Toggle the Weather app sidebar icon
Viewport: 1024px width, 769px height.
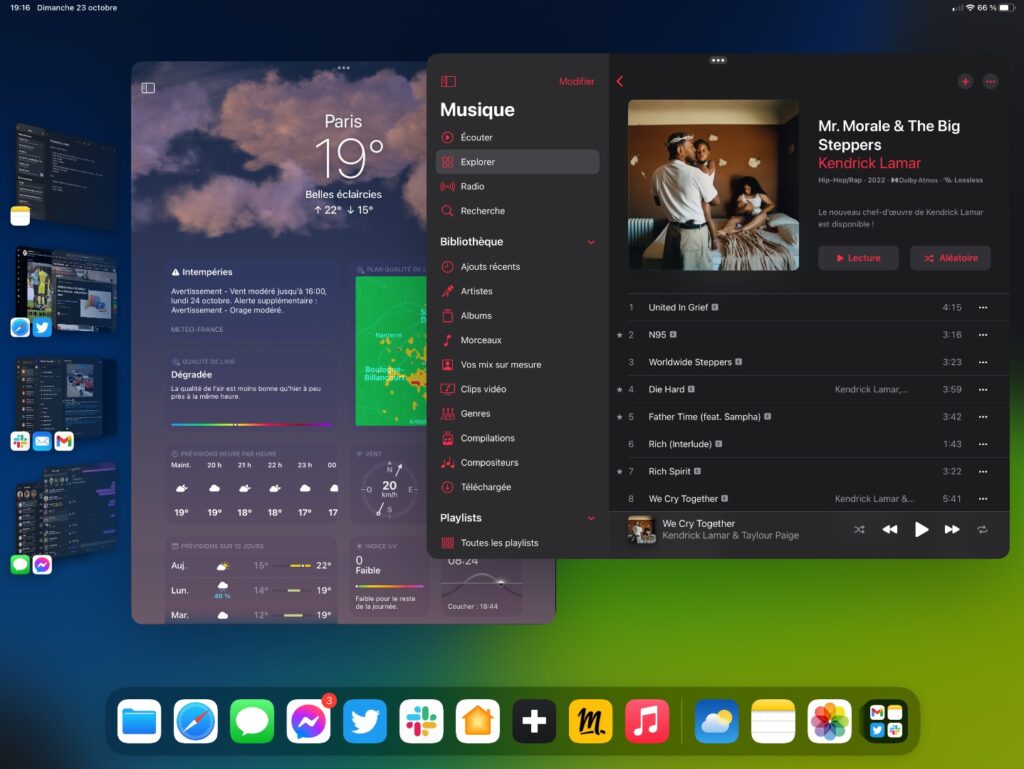(148, 87)
